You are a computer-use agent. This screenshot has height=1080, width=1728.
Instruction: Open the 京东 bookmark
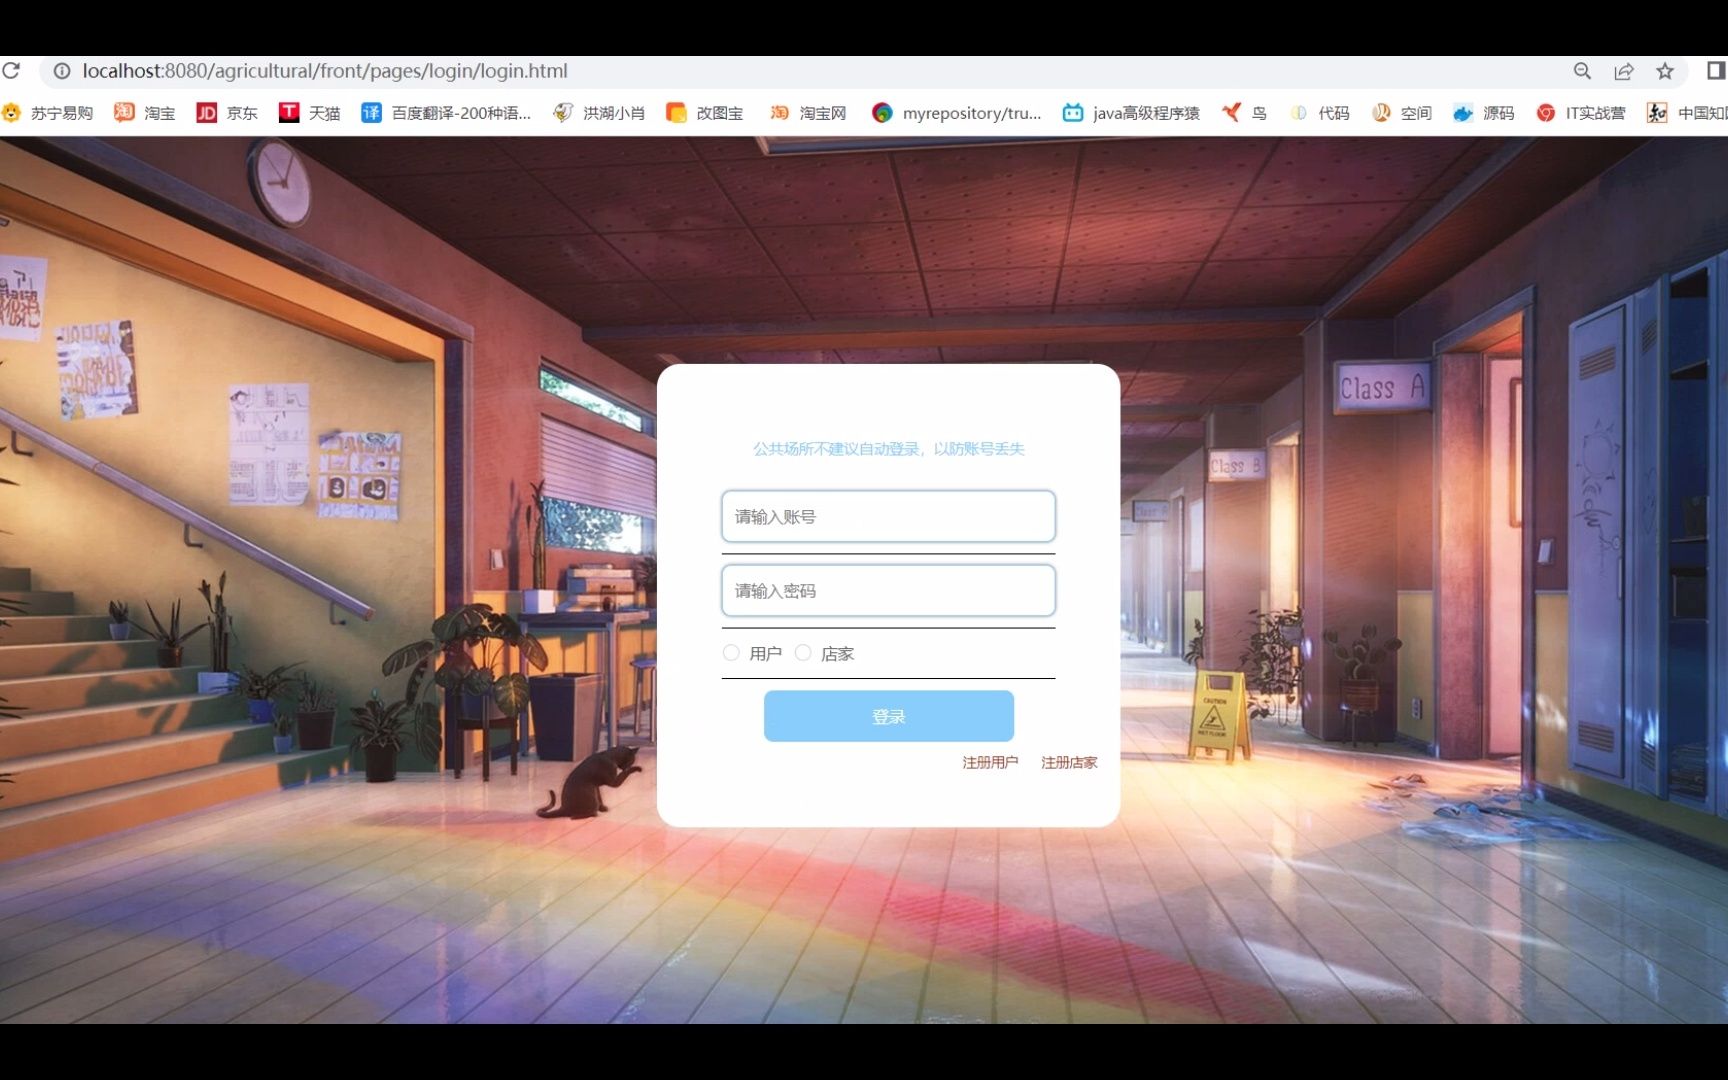(x=228, y=113)
